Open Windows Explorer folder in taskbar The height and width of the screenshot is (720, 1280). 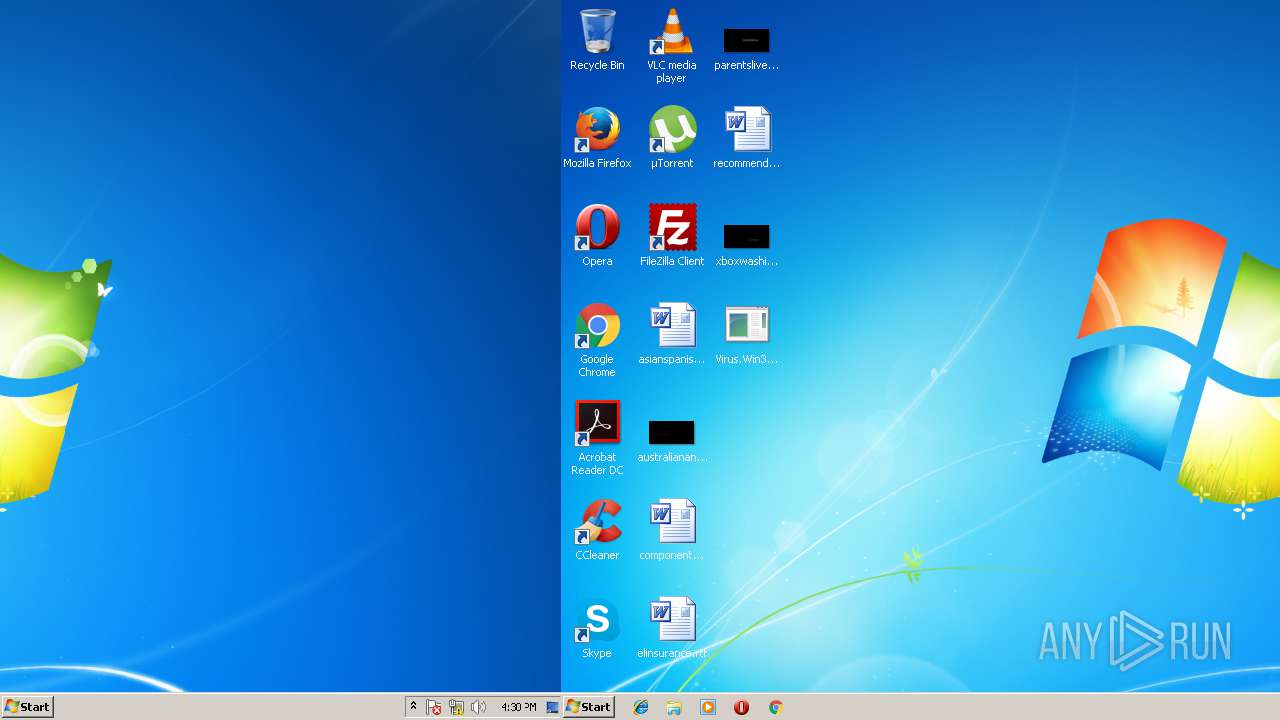674,707
